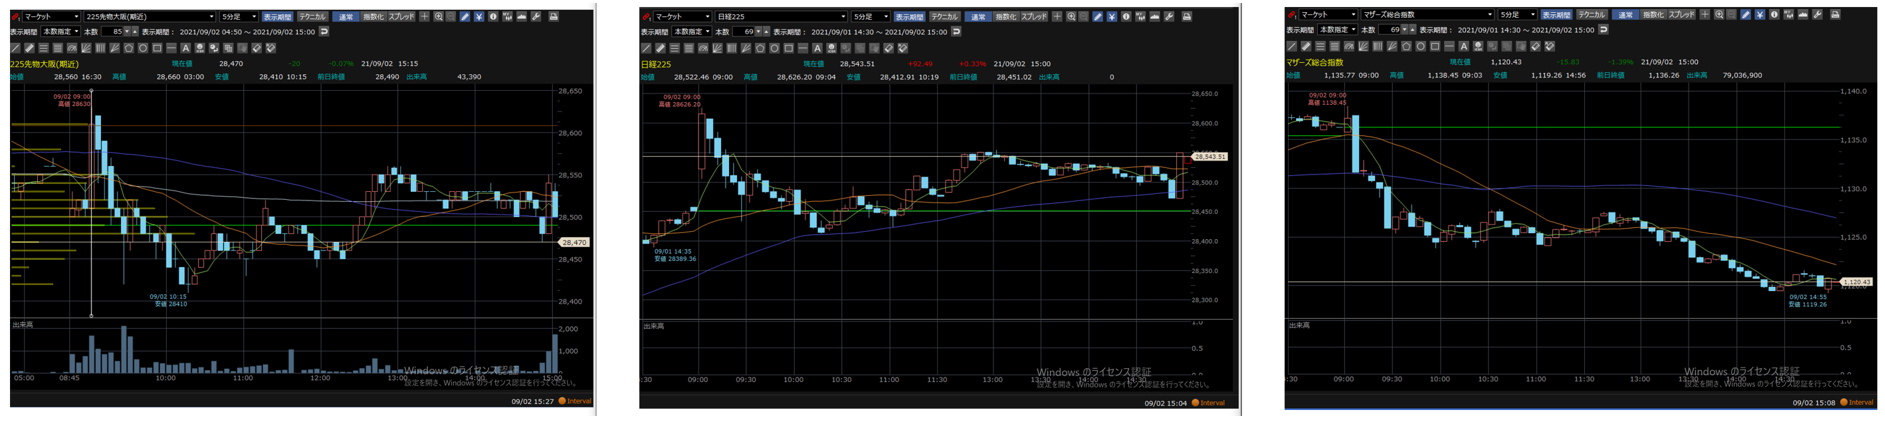The width and height of the screenshot is (1885, 422).
Task: Toggle yen price display in マザーズ chart
Action: click(1759, 15)
